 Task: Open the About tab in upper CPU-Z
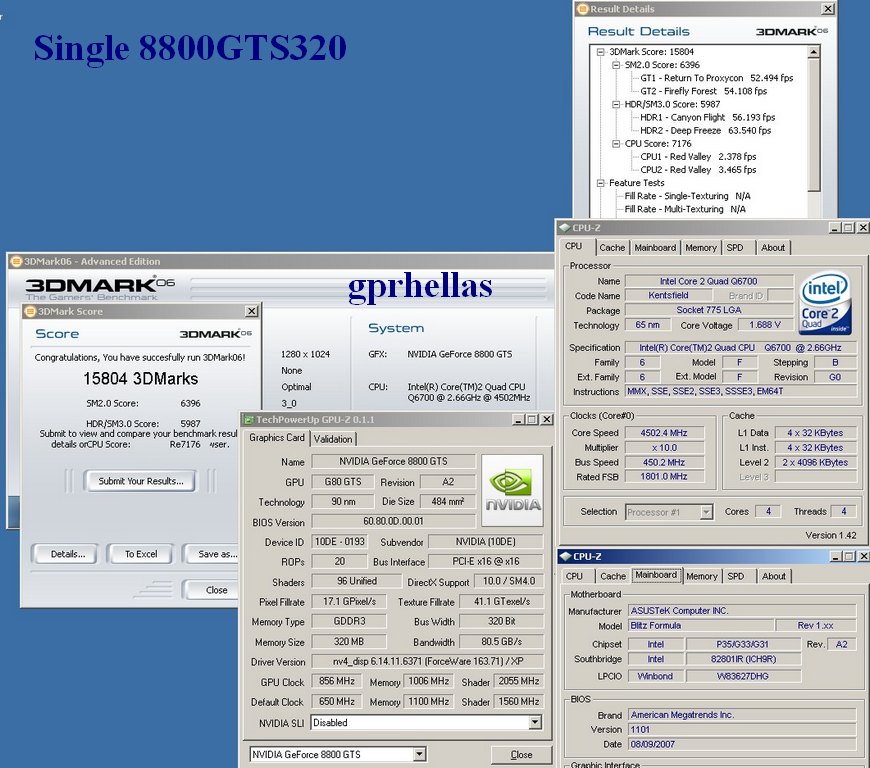pyautogui.click(x=773, y=247)
